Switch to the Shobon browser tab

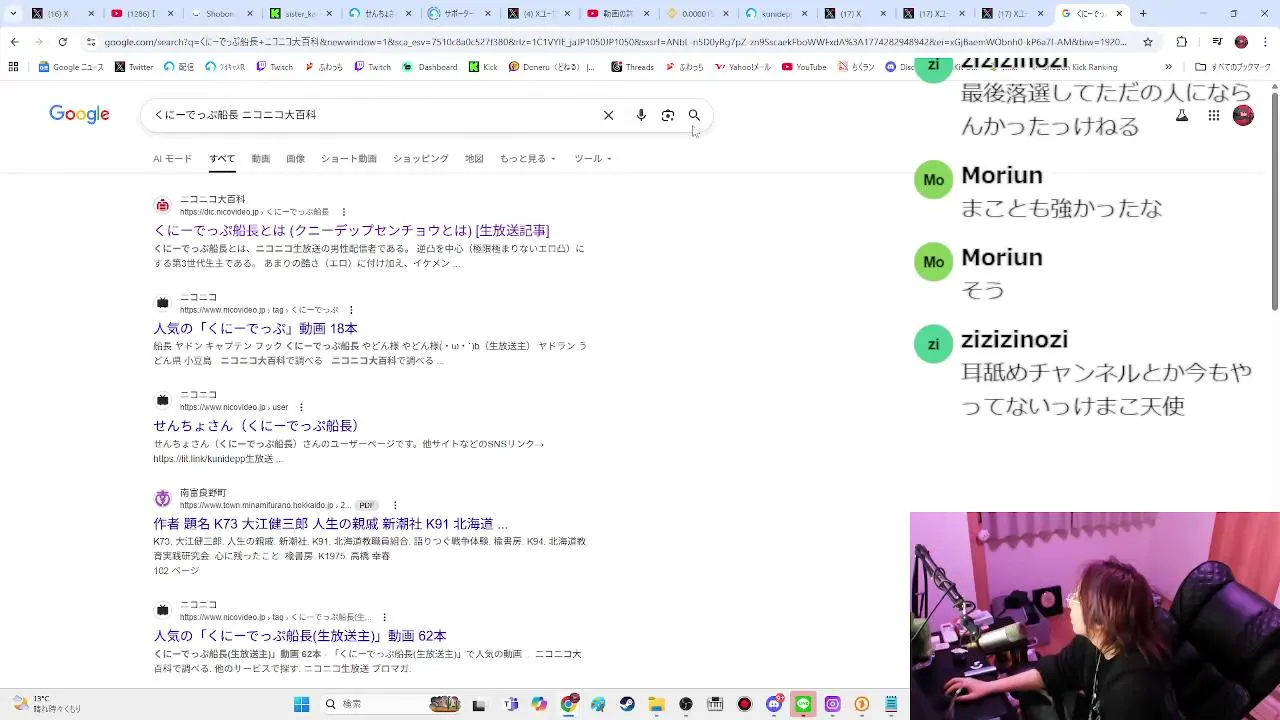[x=221, y=14]
